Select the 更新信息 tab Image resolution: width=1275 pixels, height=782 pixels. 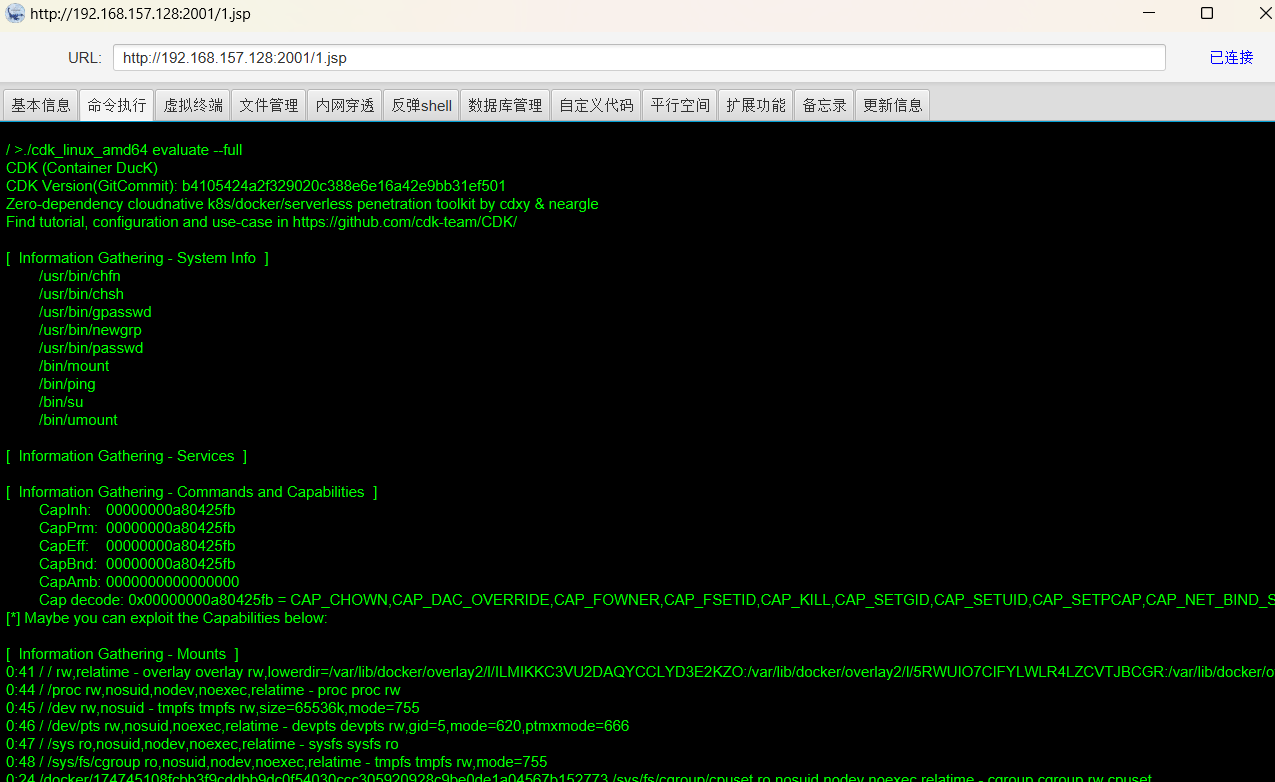893,105
